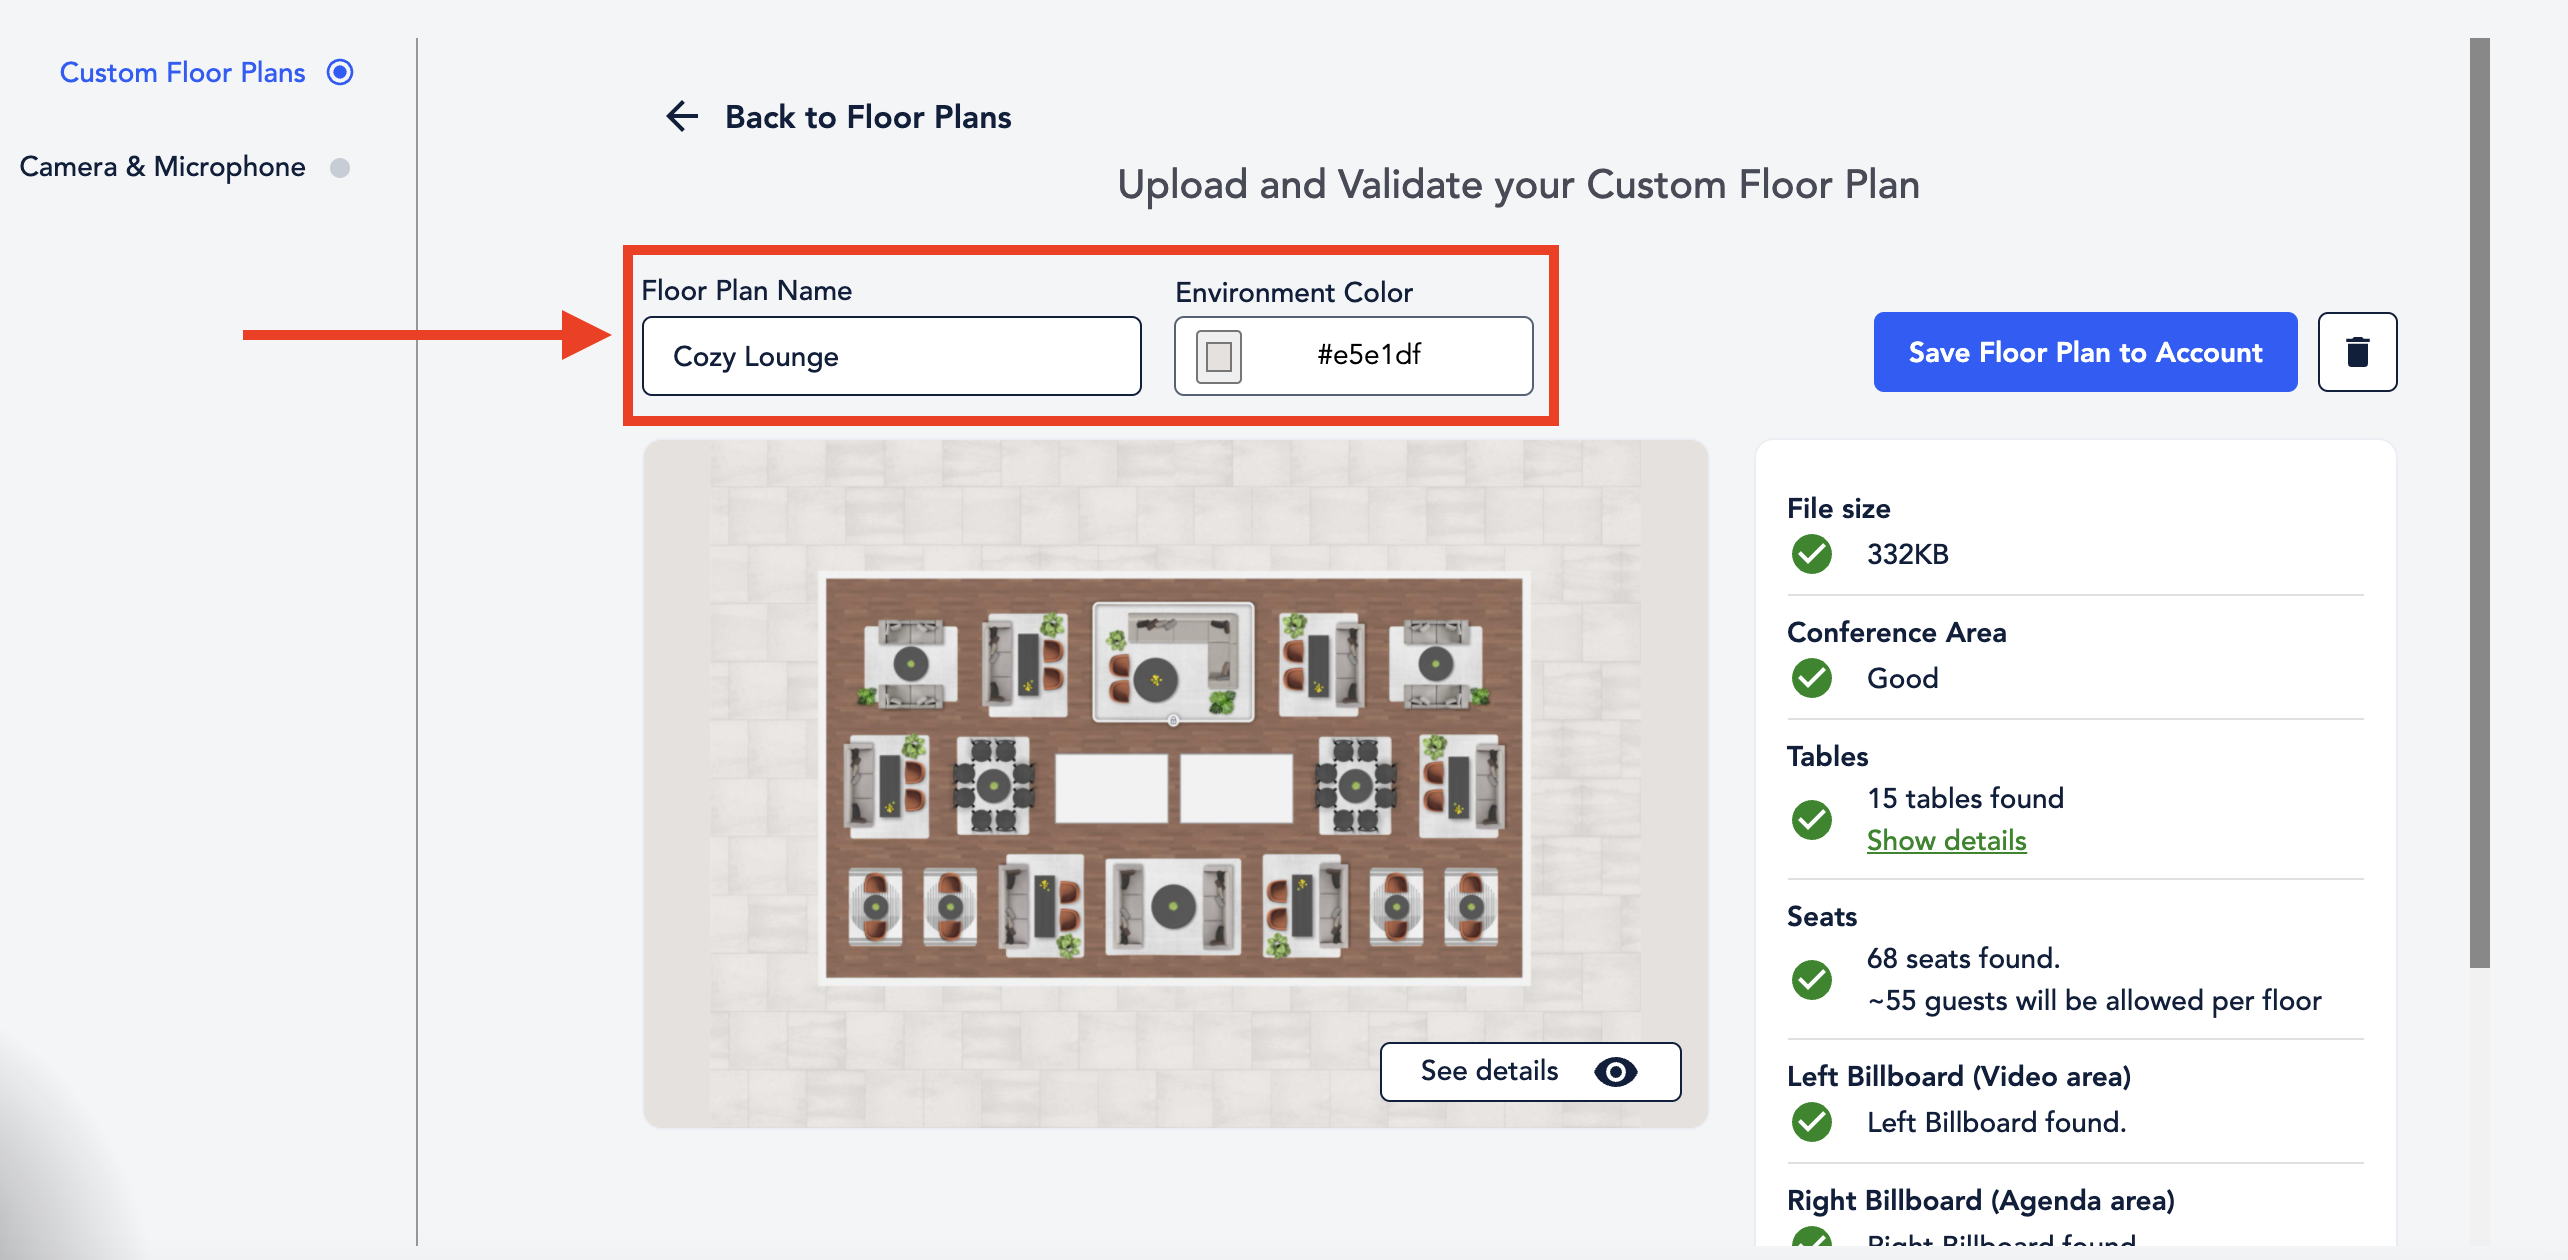Delete floor plan with trash icon
This screenshot has width=2568, height=1260.
(2357, 352)
